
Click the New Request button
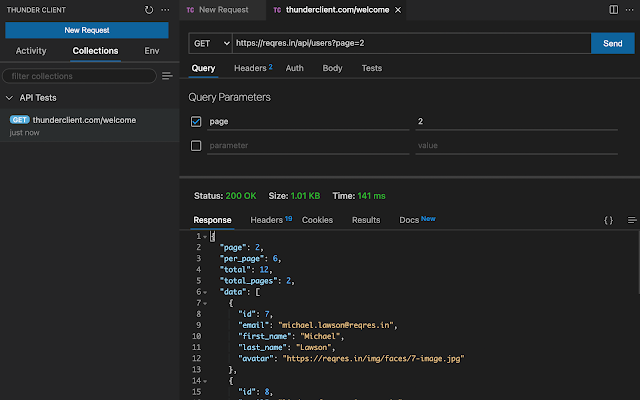point(87,30)
